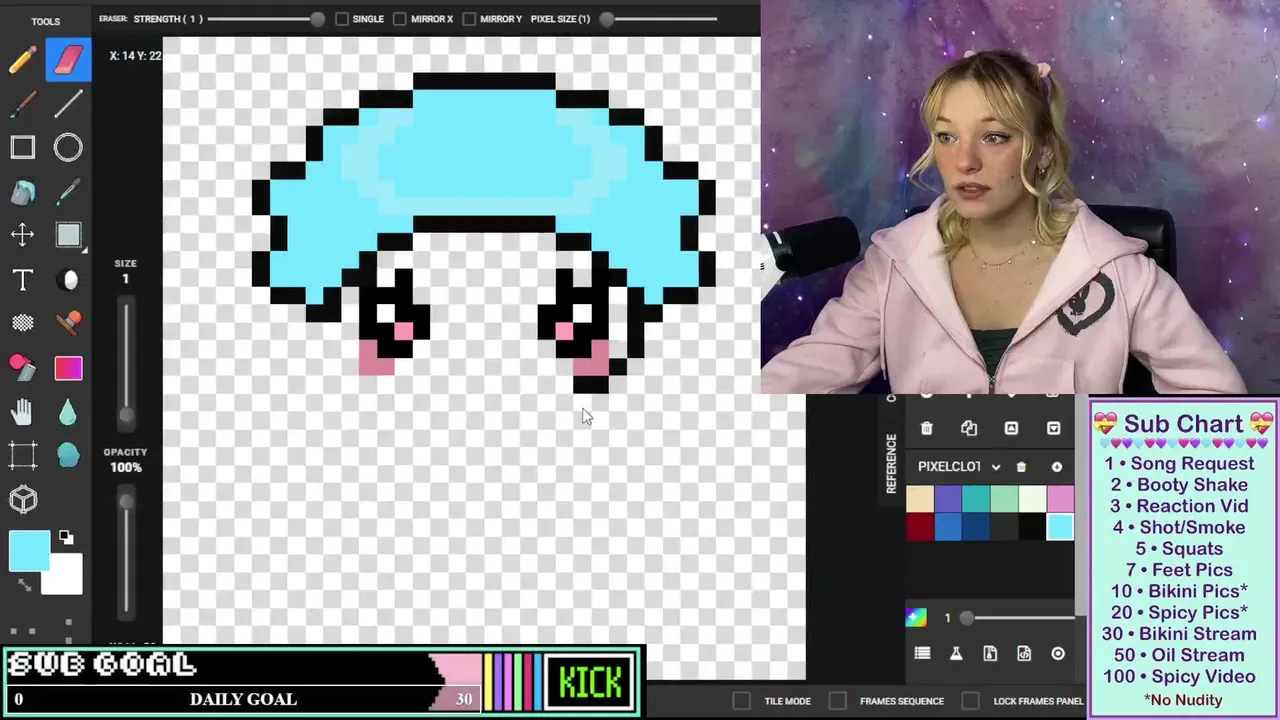Select the Dithering pattern tool
Image resolution: width=1280 pixels, height=720 pixels.
(22, 323)
